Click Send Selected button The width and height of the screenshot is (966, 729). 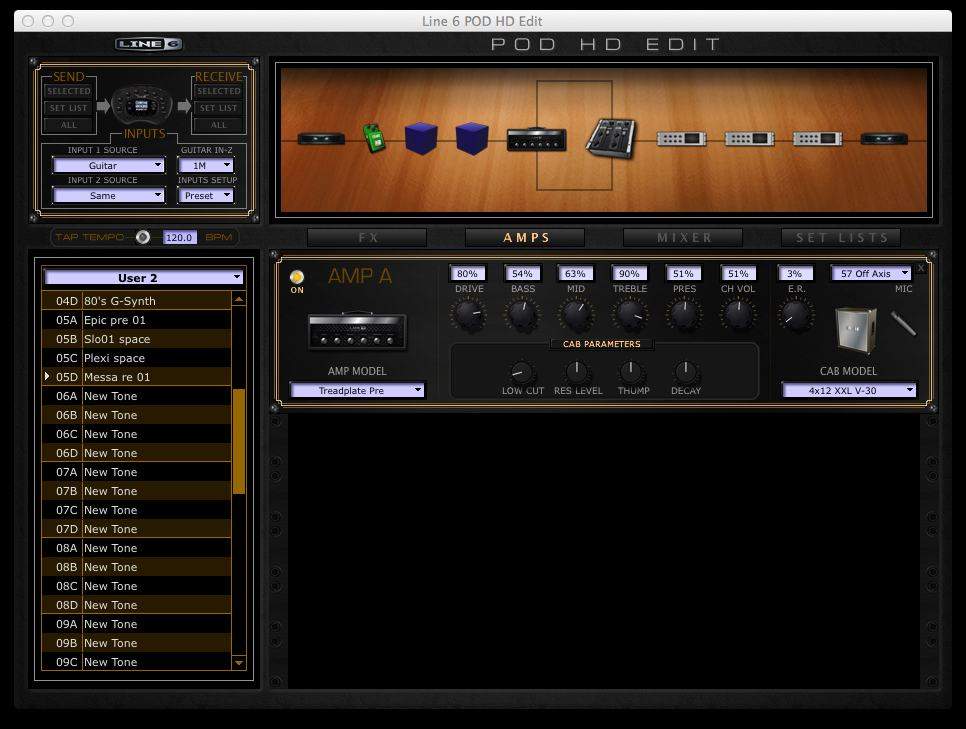tap(68, 91)
